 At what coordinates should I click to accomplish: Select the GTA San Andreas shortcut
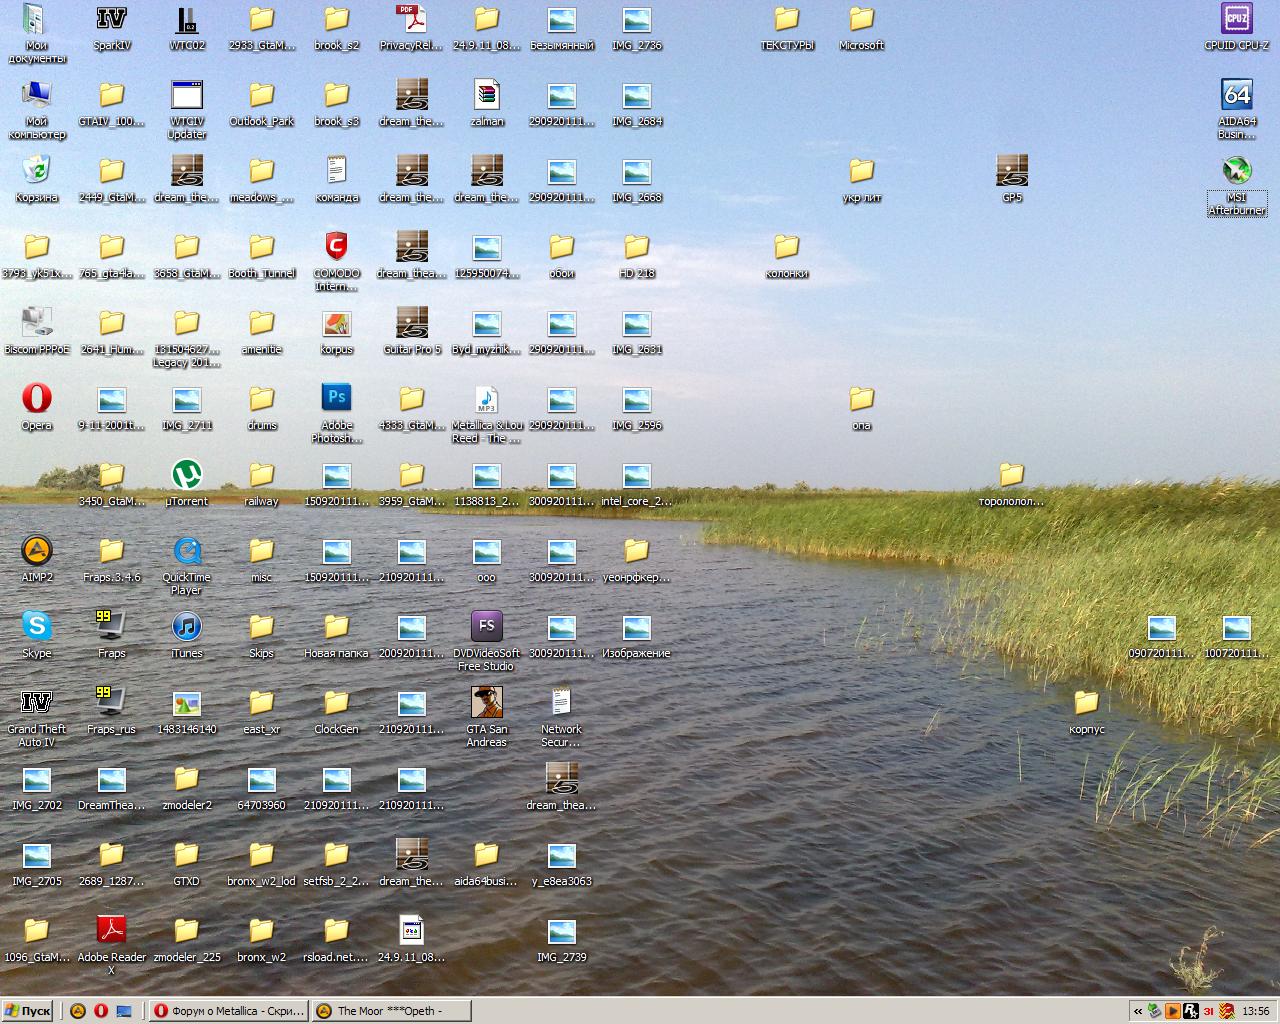[486, 703]
